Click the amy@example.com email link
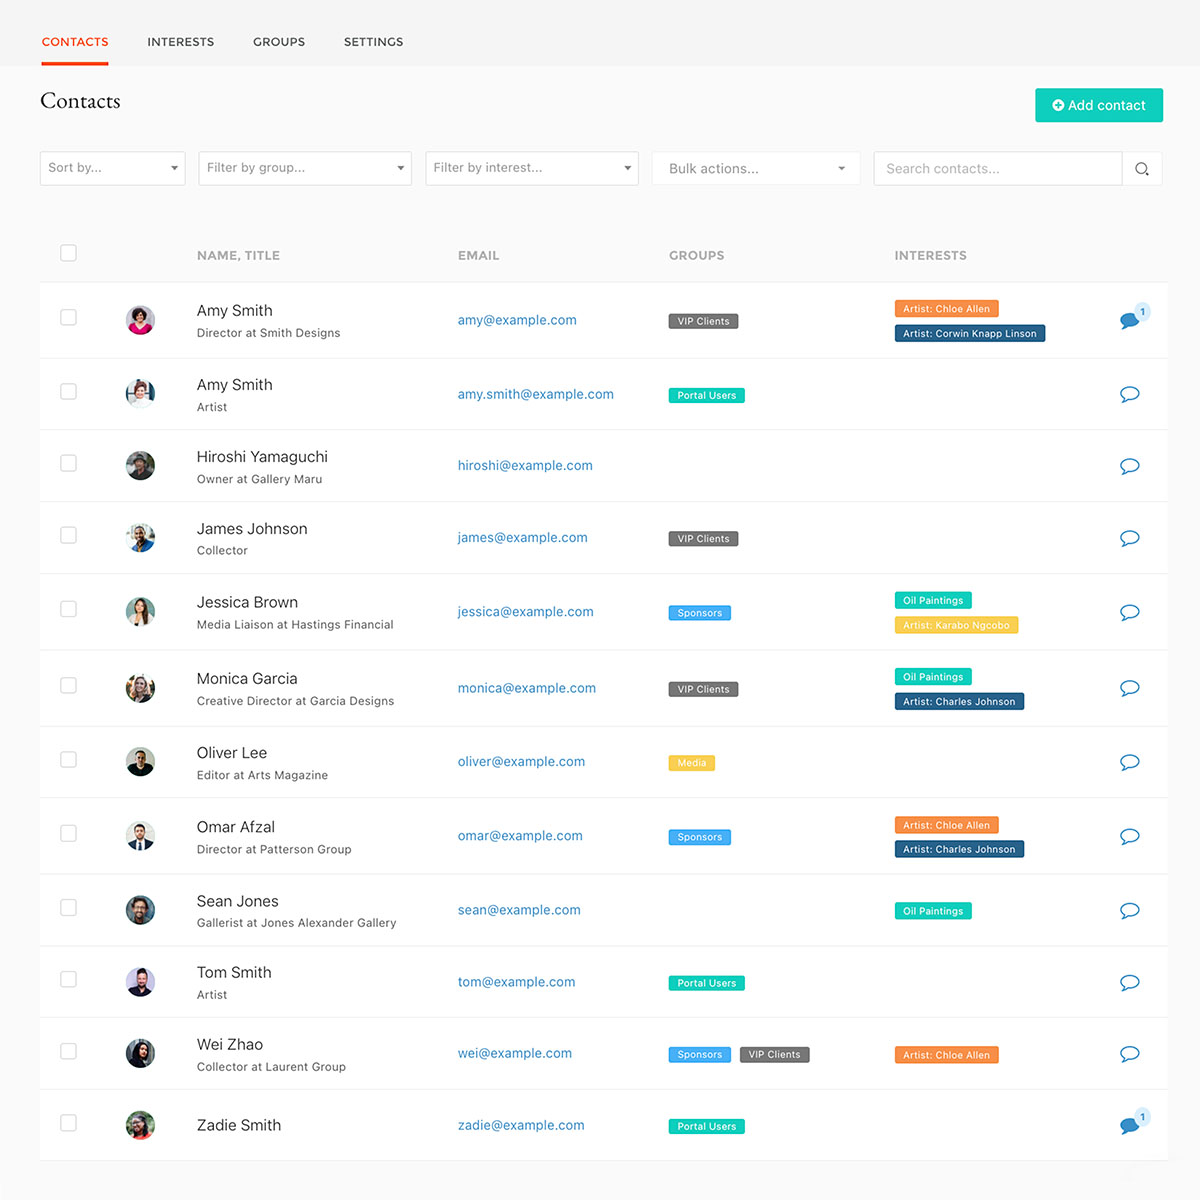1200x1200 pixels. [517, 320]
